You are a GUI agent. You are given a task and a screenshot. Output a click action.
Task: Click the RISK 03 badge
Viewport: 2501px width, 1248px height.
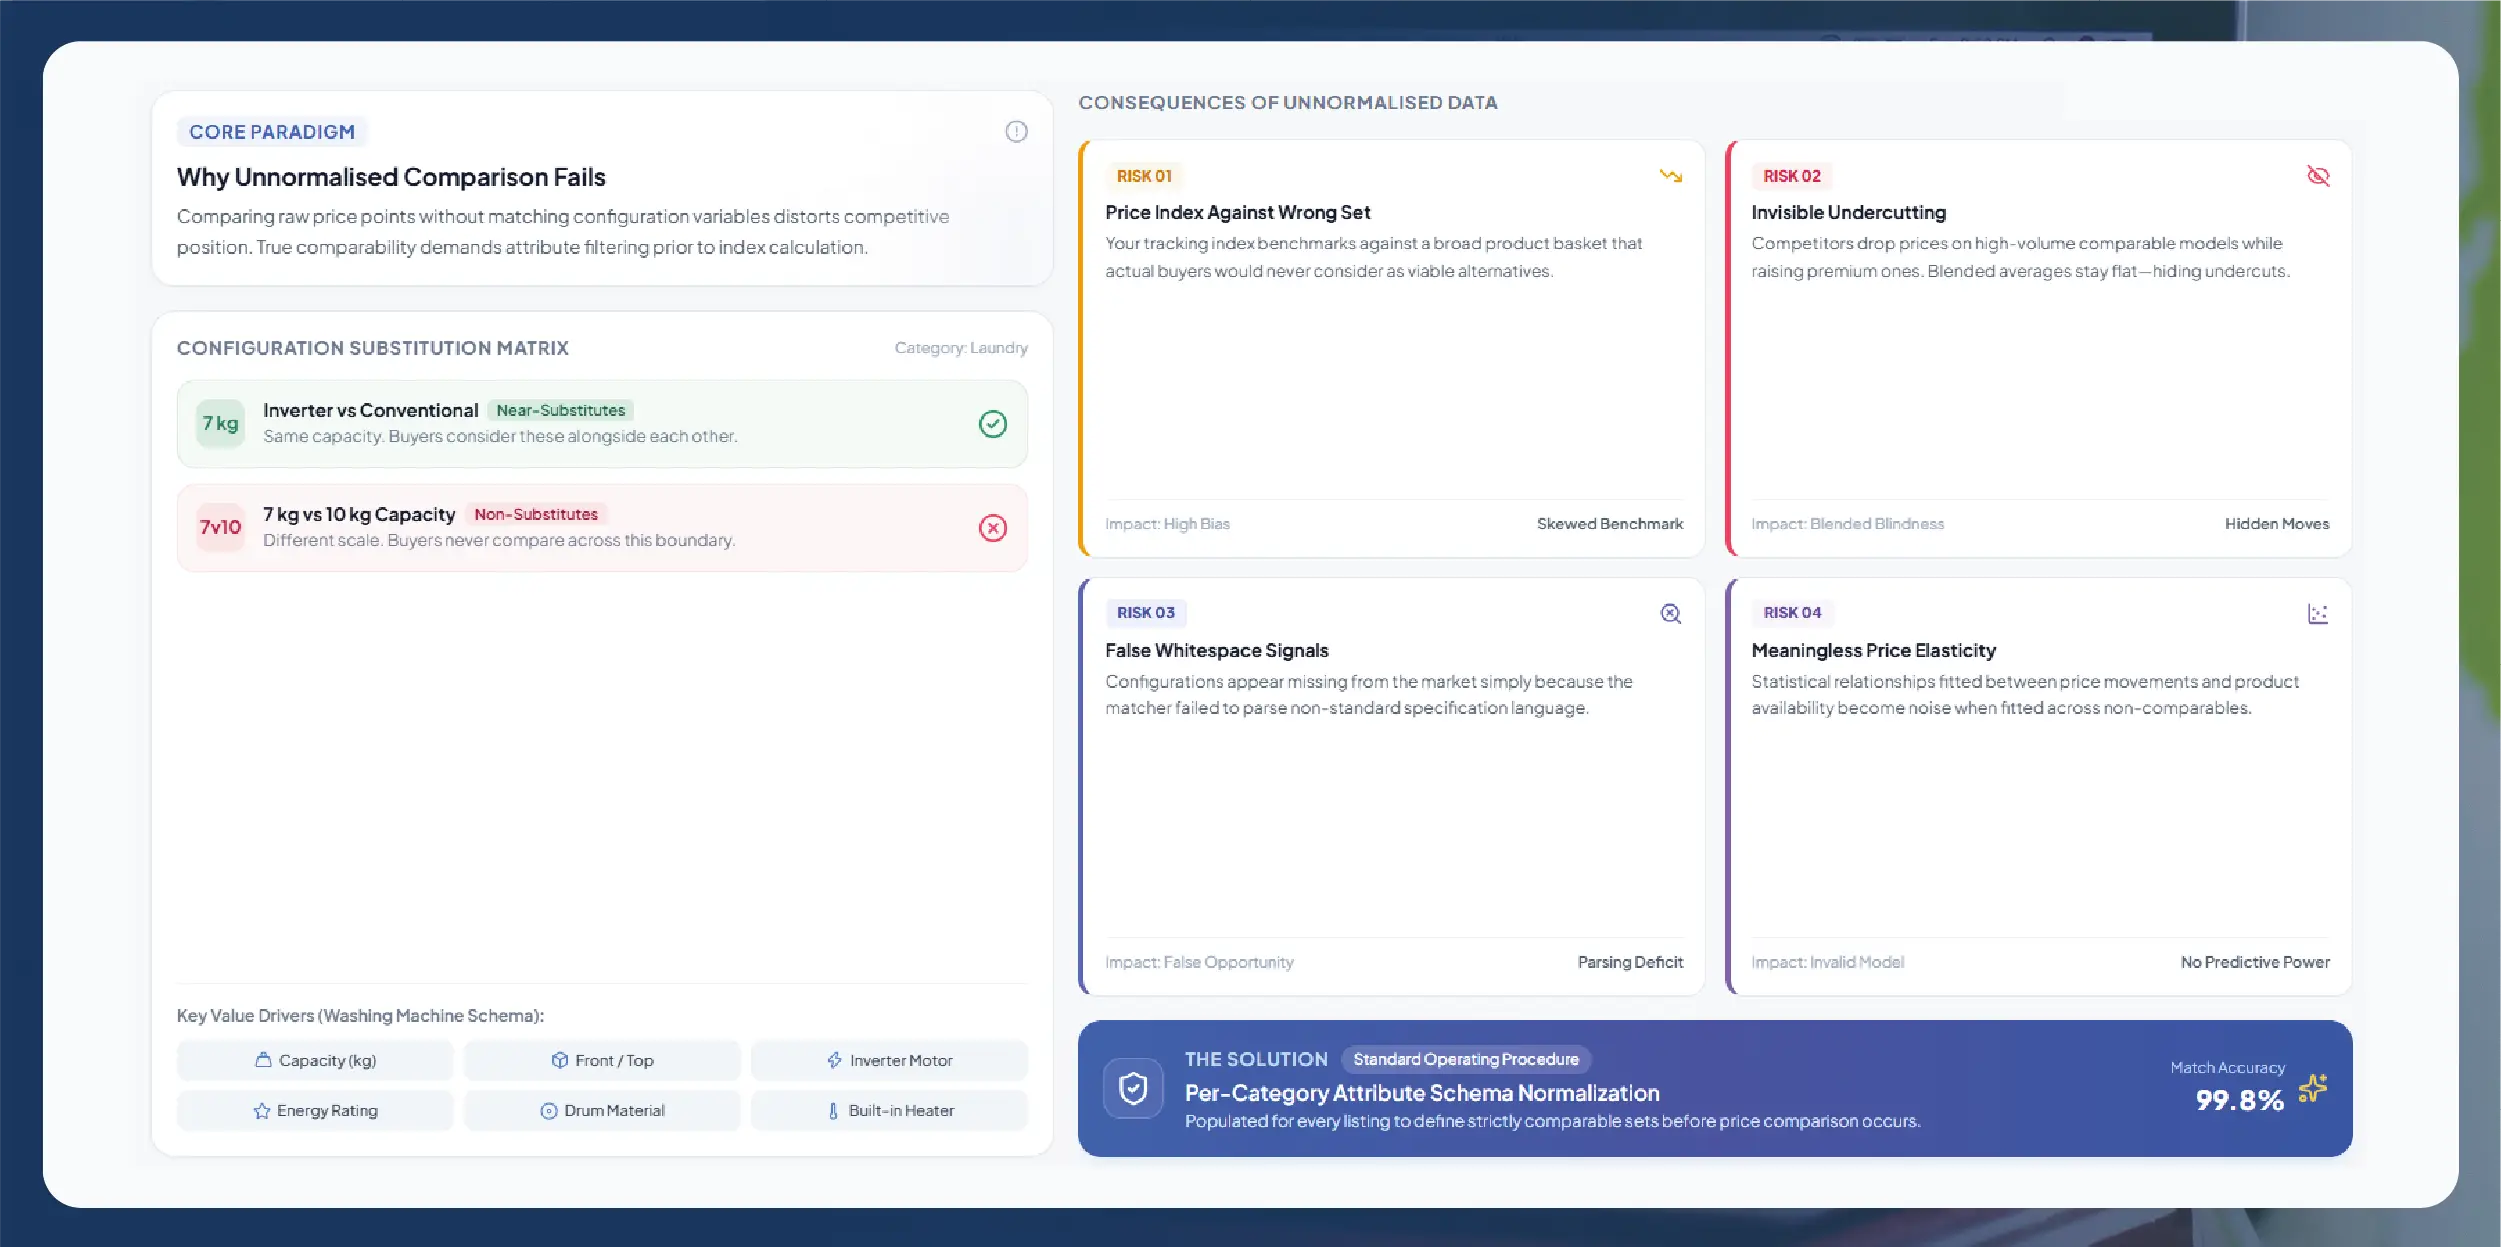pos(1146,613)
